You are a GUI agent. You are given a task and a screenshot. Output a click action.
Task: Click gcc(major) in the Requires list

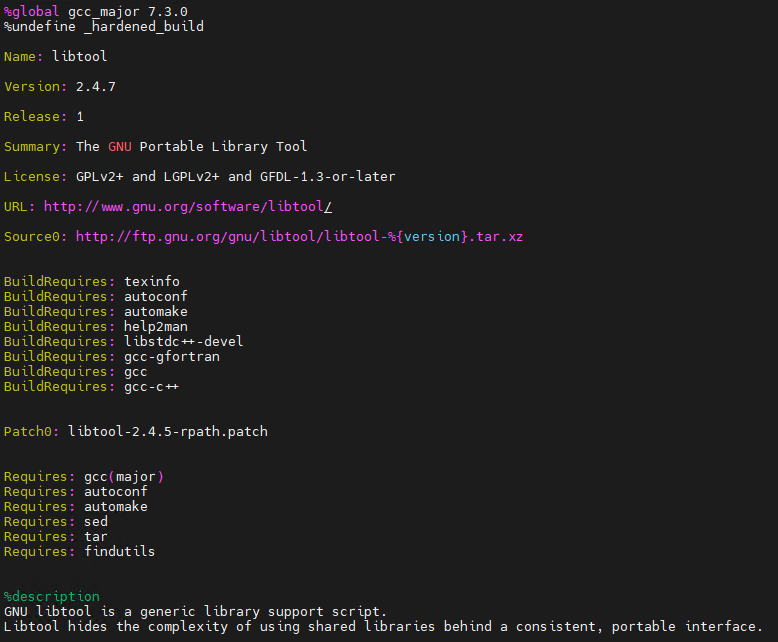click(x=123, y=476)
